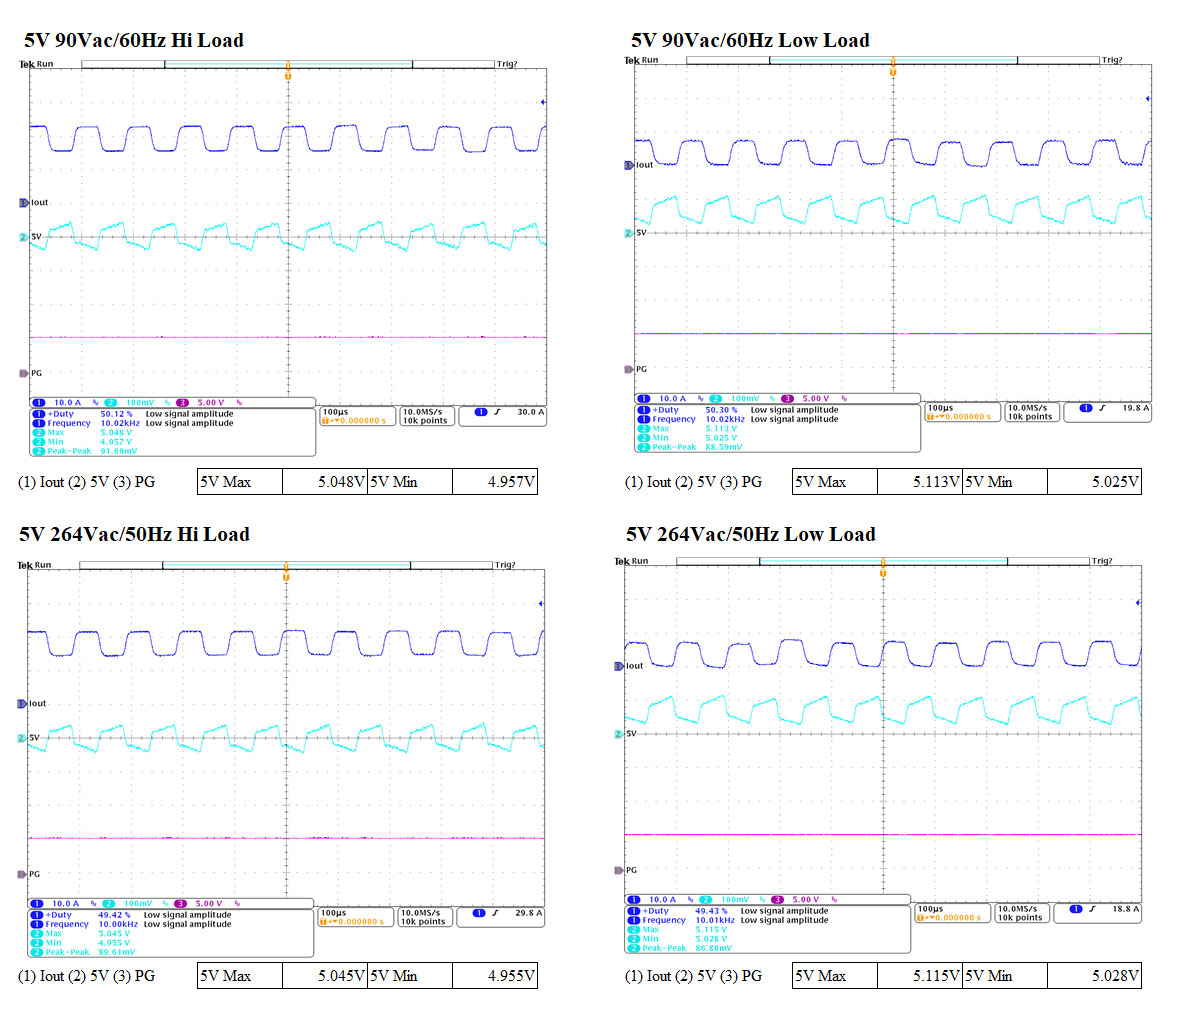1196x1015 pixels.
Task: Click the 5.045V table cell
Action: coord(325,976)
